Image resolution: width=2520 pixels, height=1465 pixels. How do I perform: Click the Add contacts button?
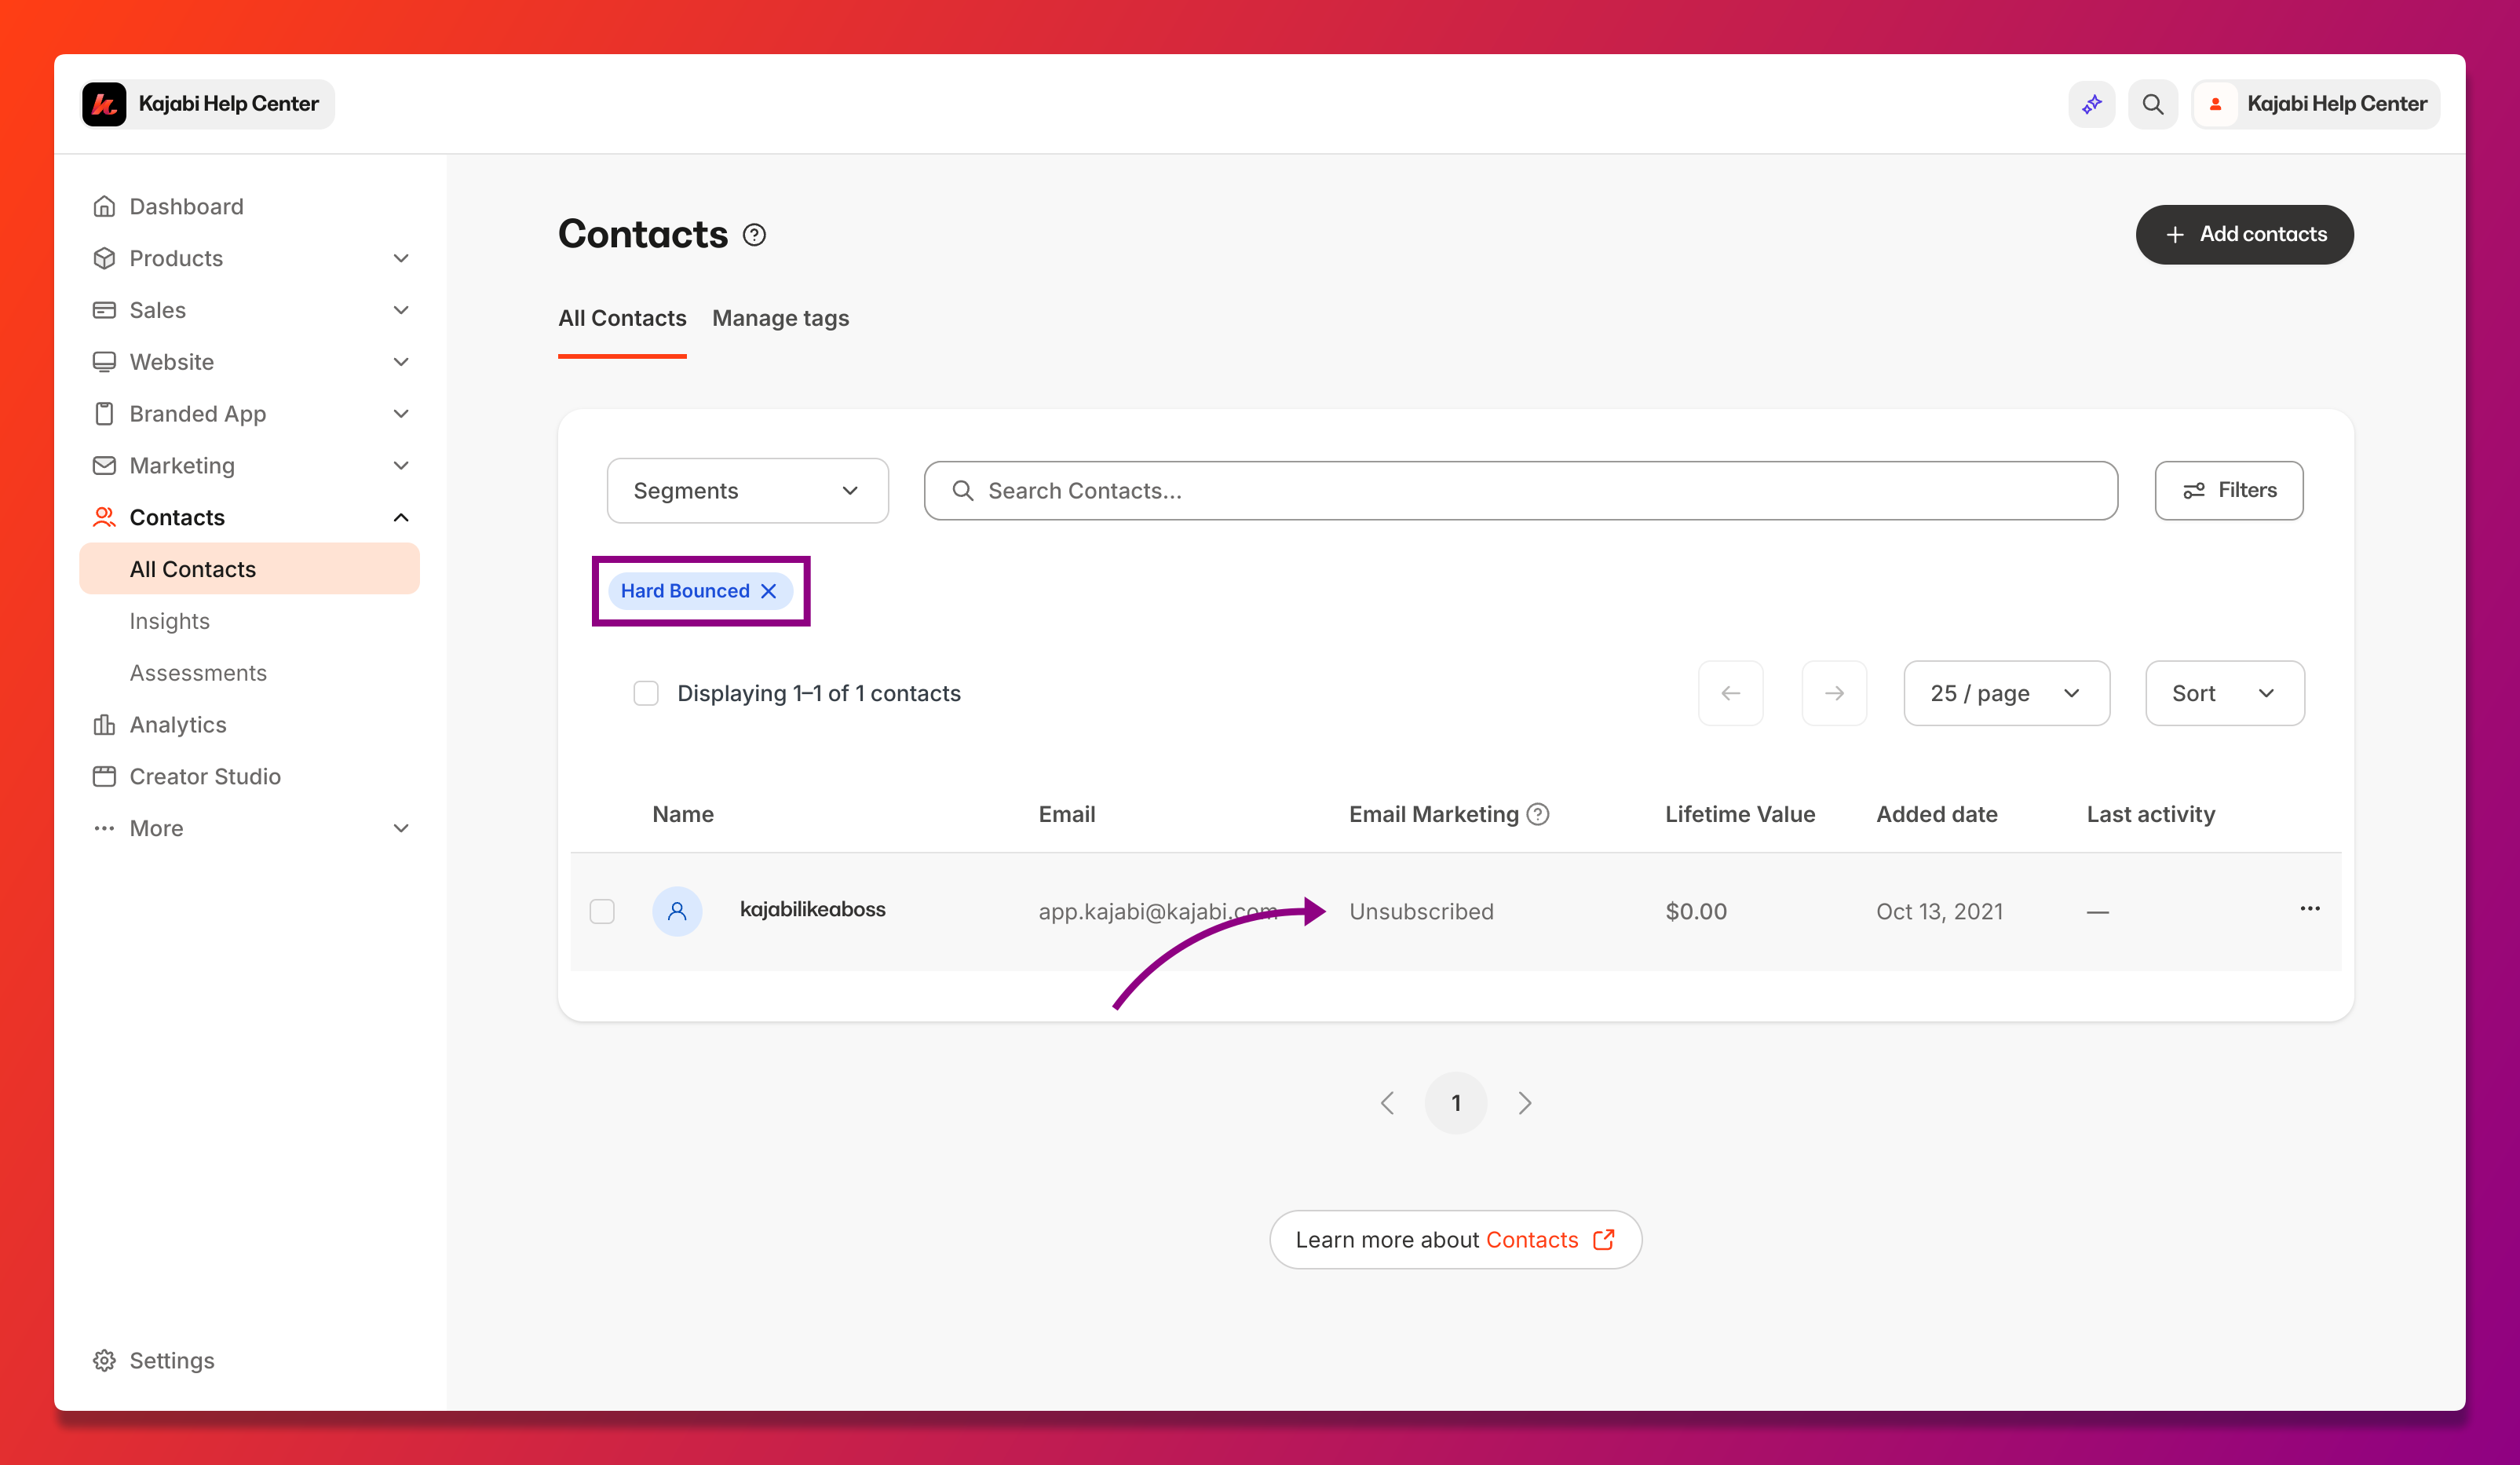click(x=2244, y=234)
